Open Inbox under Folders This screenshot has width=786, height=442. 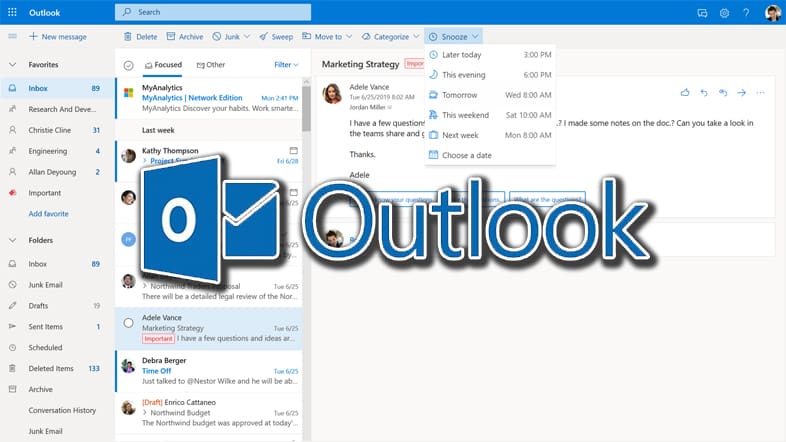click(56, 264)
